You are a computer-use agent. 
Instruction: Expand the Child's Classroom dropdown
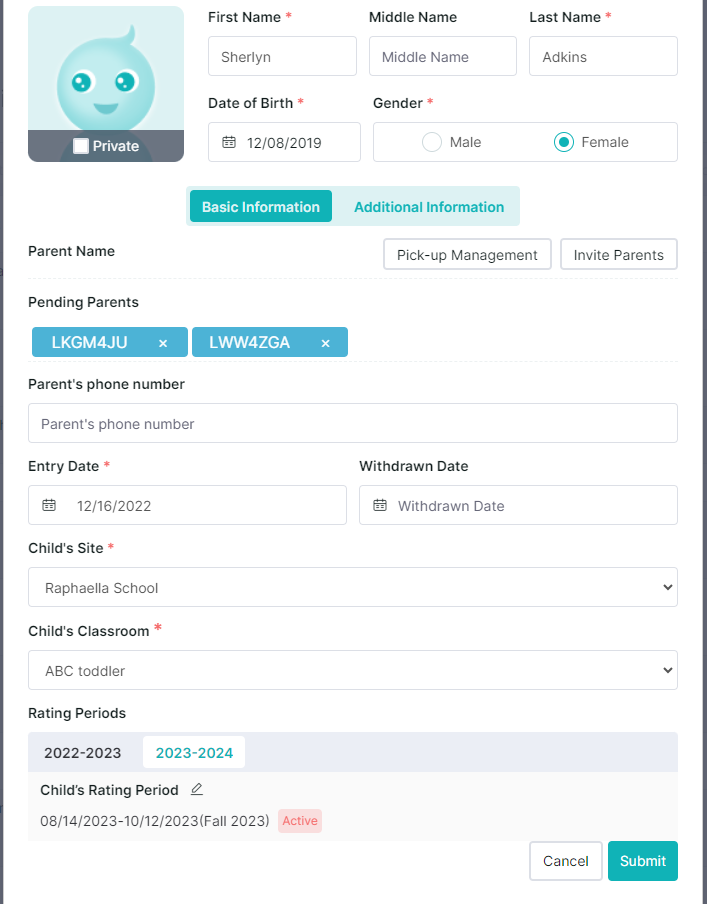point(353,670)
